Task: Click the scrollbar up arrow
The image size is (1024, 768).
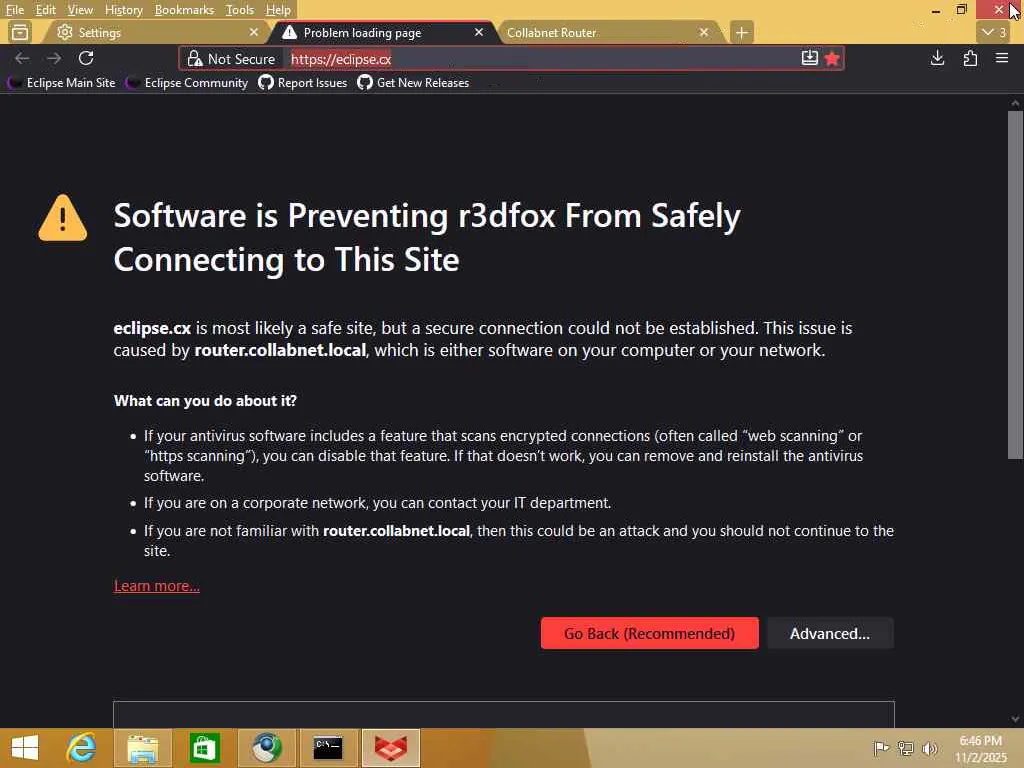Action: (1015, 103)
